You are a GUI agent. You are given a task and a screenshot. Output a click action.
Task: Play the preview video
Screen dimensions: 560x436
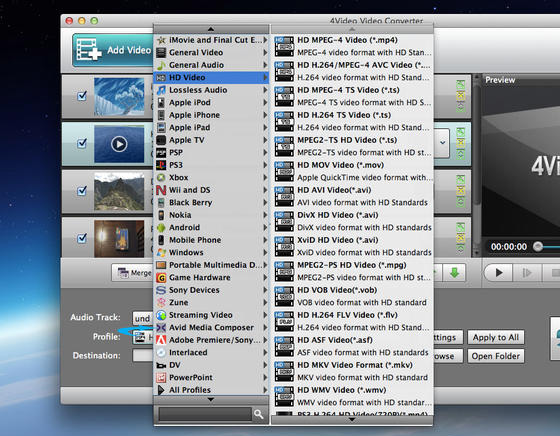[499, 273]
